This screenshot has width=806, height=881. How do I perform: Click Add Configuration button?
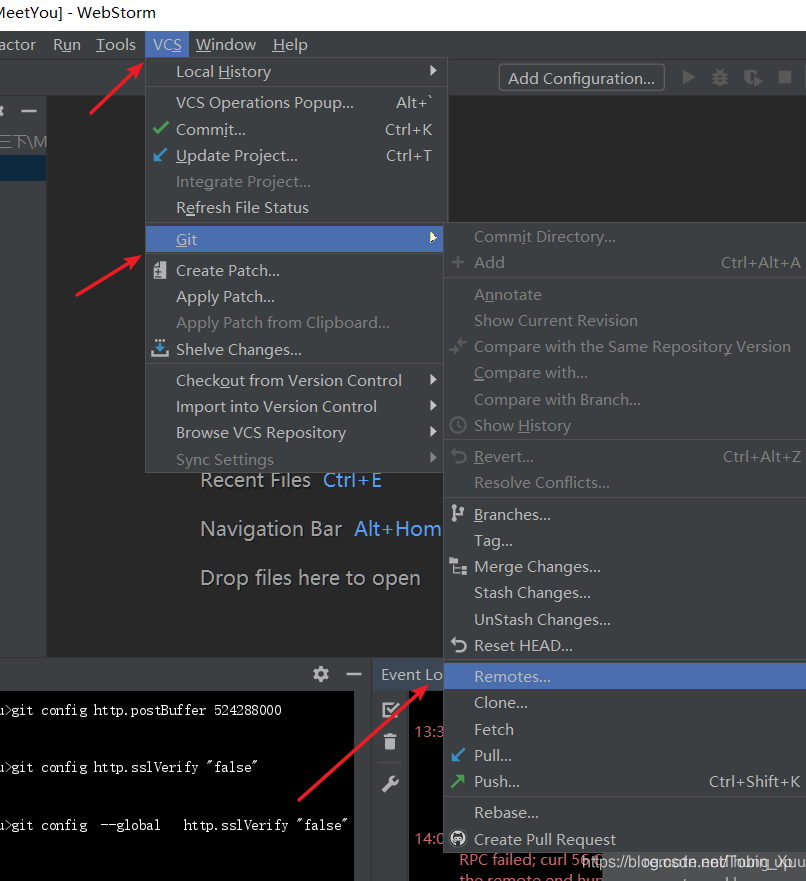(x=581, y=78)
